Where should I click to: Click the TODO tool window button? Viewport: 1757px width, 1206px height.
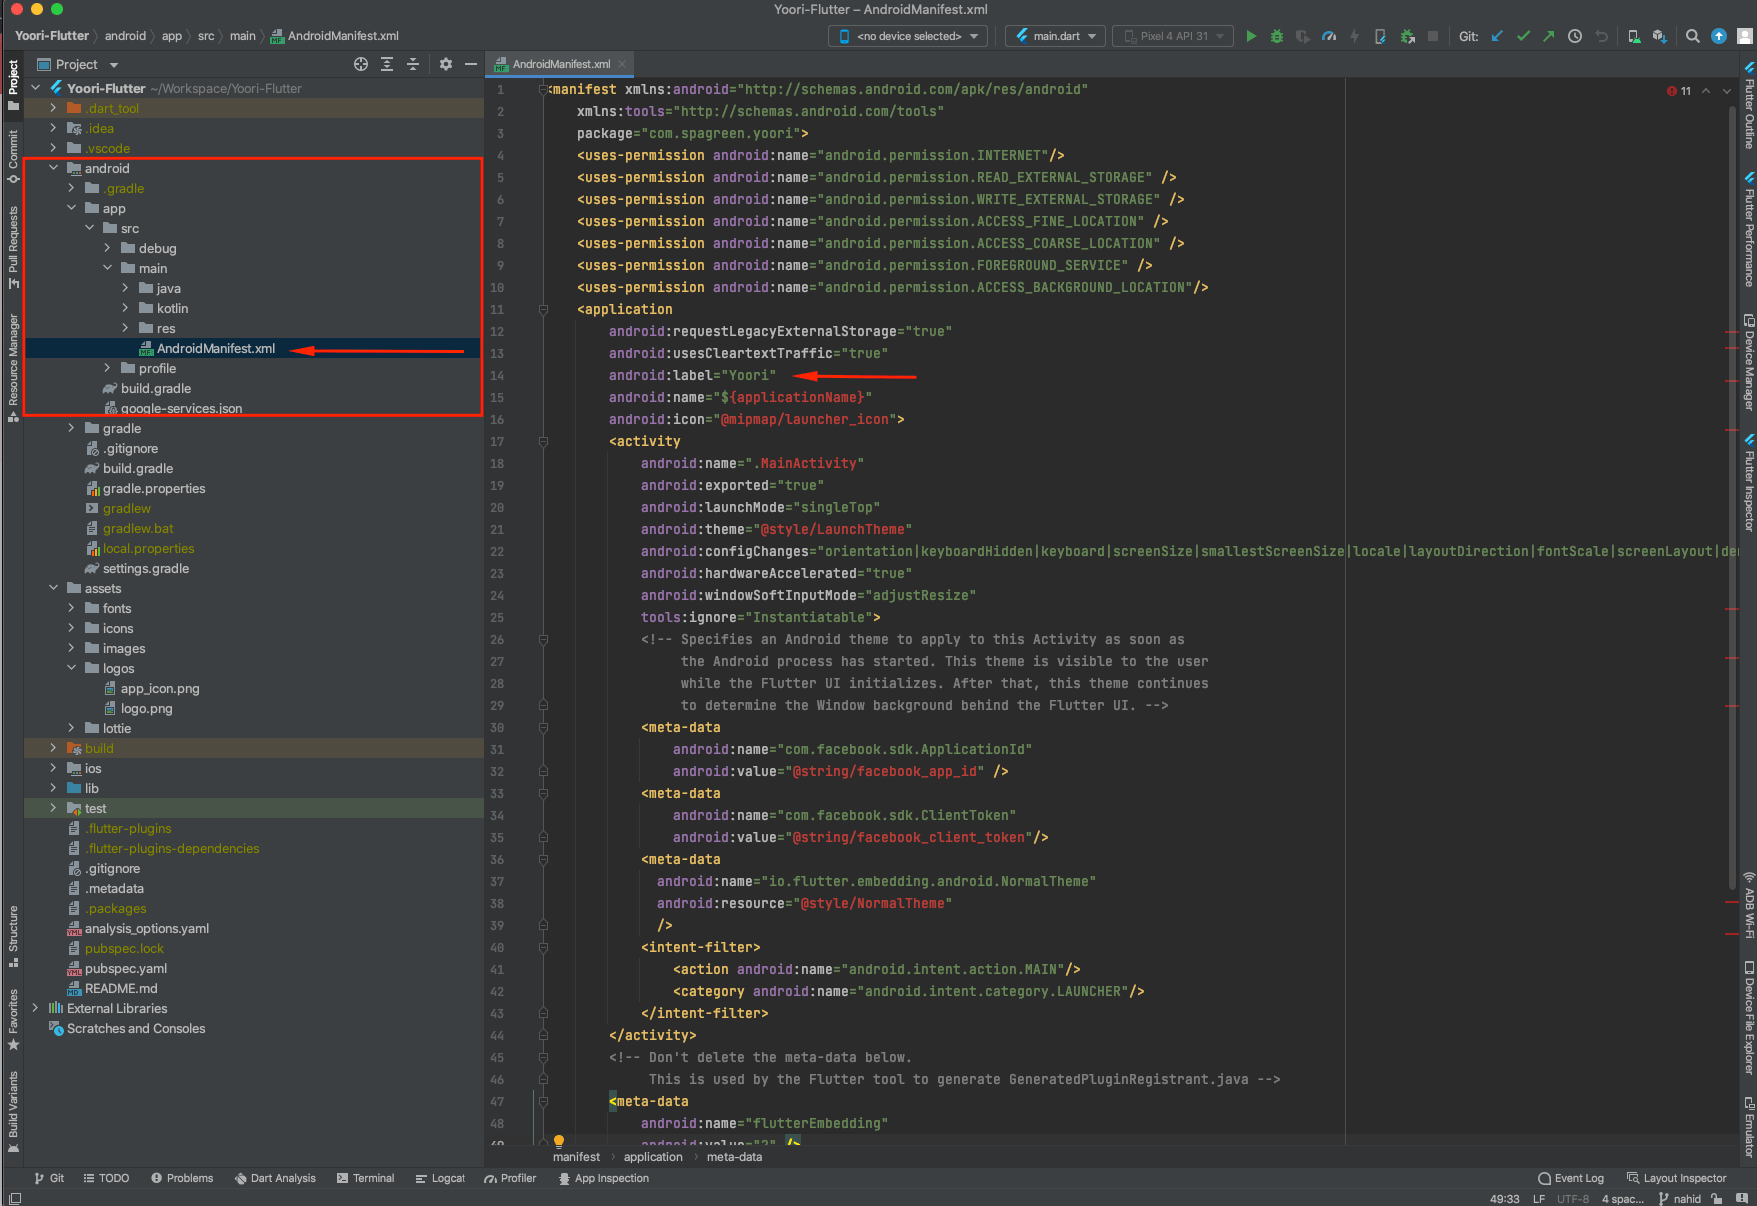106,1178
